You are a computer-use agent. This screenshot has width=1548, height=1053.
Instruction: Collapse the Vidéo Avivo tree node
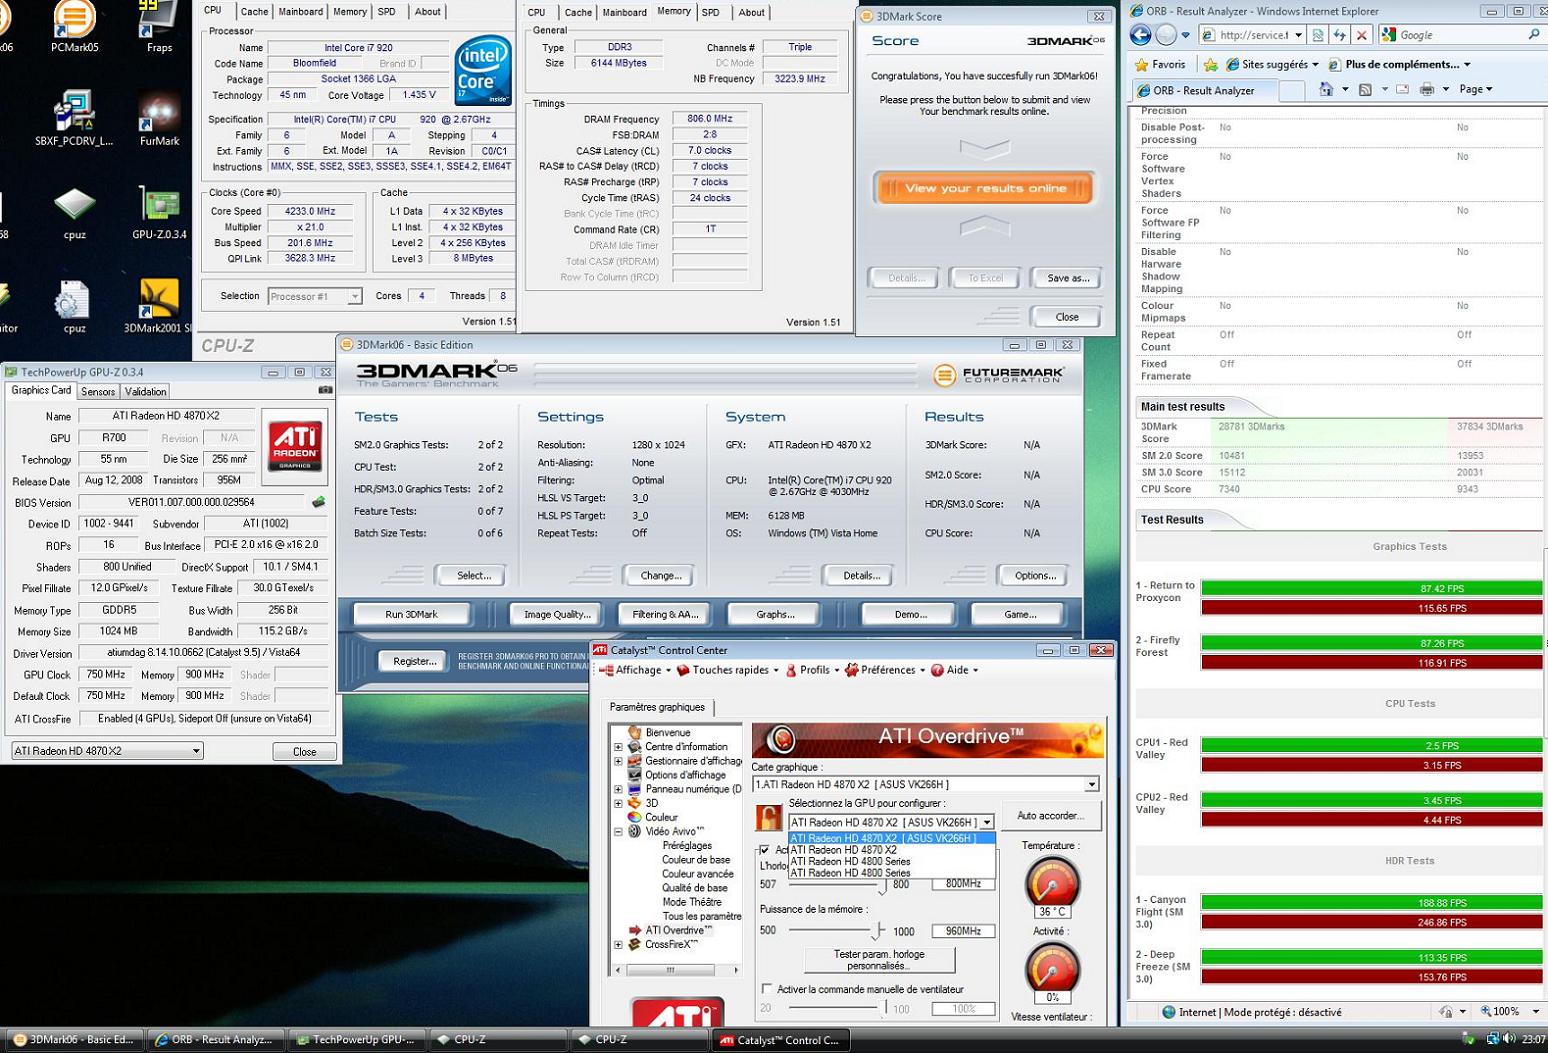coord(618,831)
